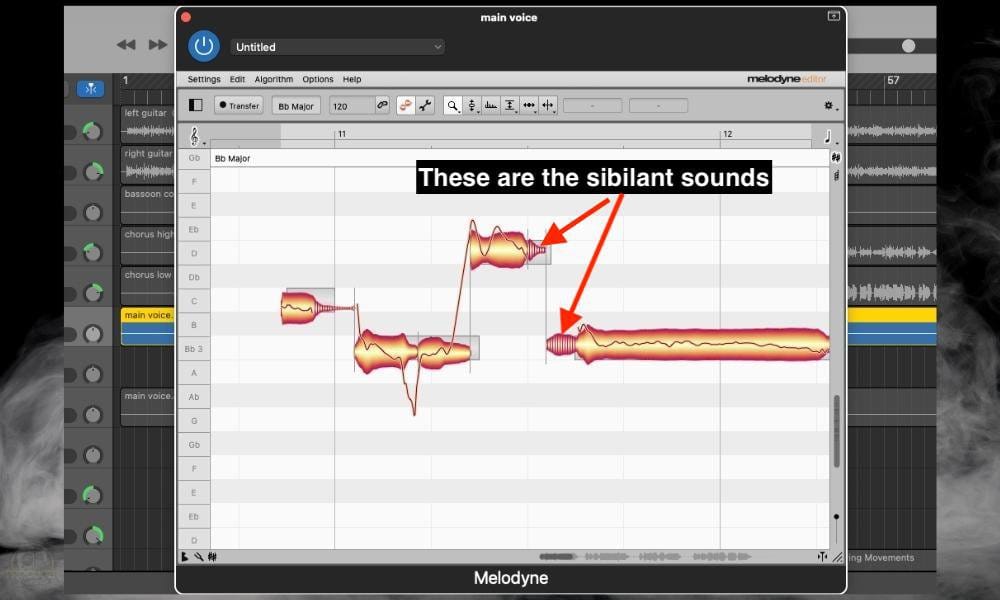1000x600 pixels.
Task: Select the timing tool
Action: pos(529,106)
